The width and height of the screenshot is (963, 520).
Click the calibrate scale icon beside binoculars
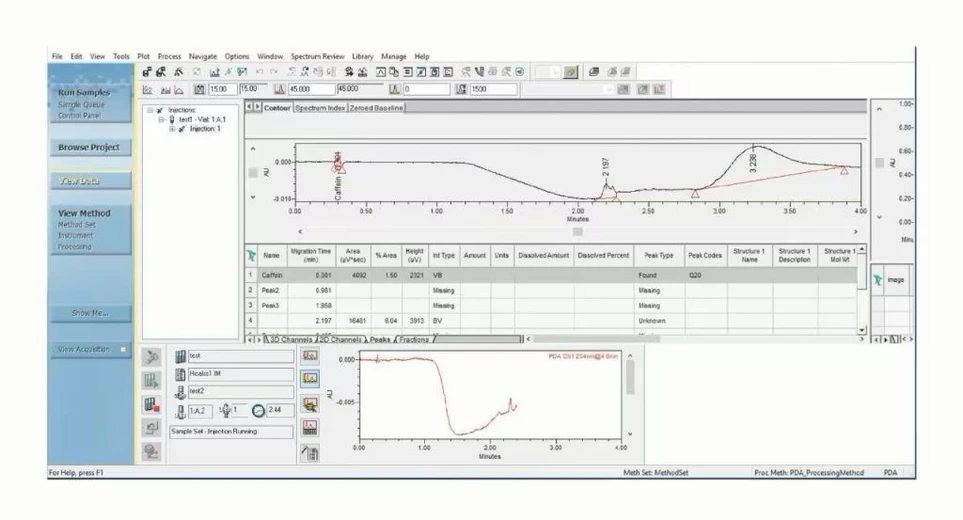(362, 72)
